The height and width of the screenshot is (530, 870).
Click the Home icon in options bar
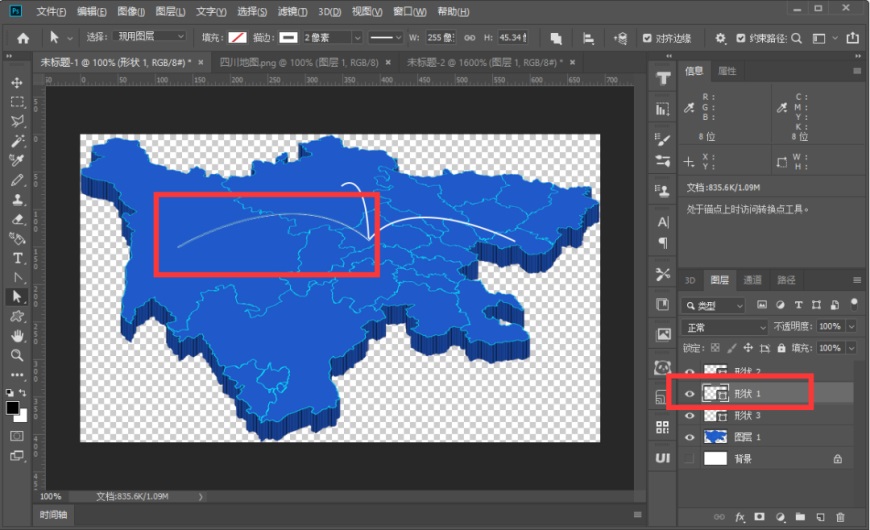(x=23, y=38)
